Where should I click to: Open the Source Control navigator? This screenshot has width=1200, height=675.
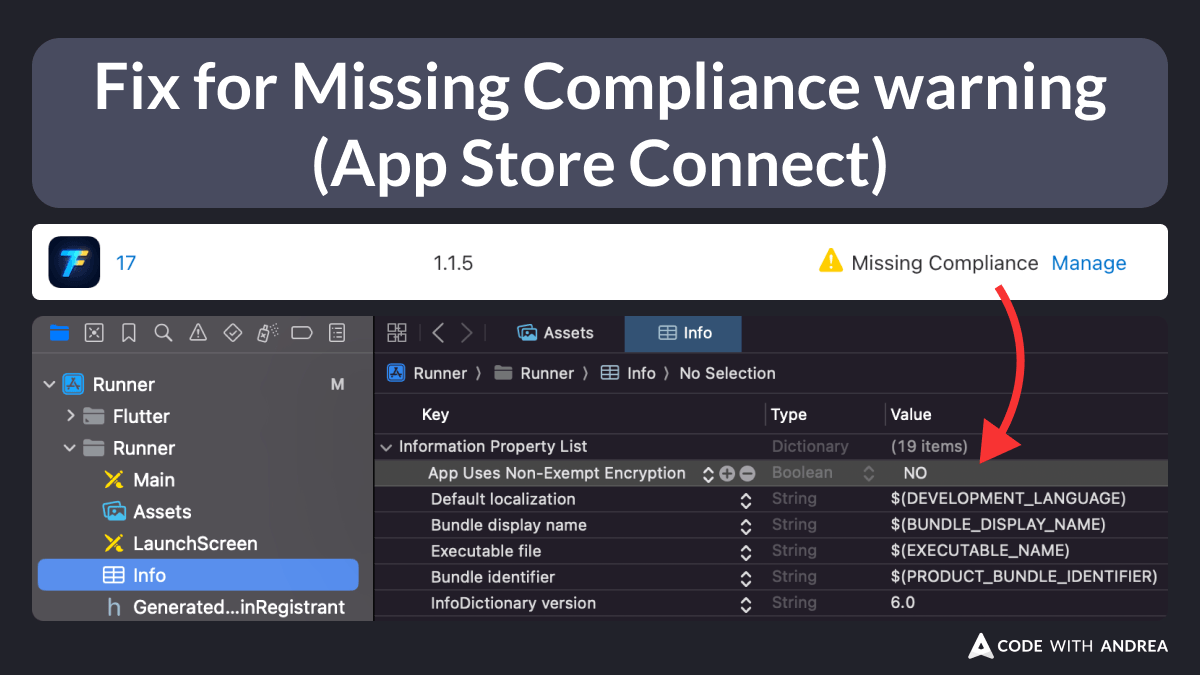pyautogui.click(x=93, y=333)
